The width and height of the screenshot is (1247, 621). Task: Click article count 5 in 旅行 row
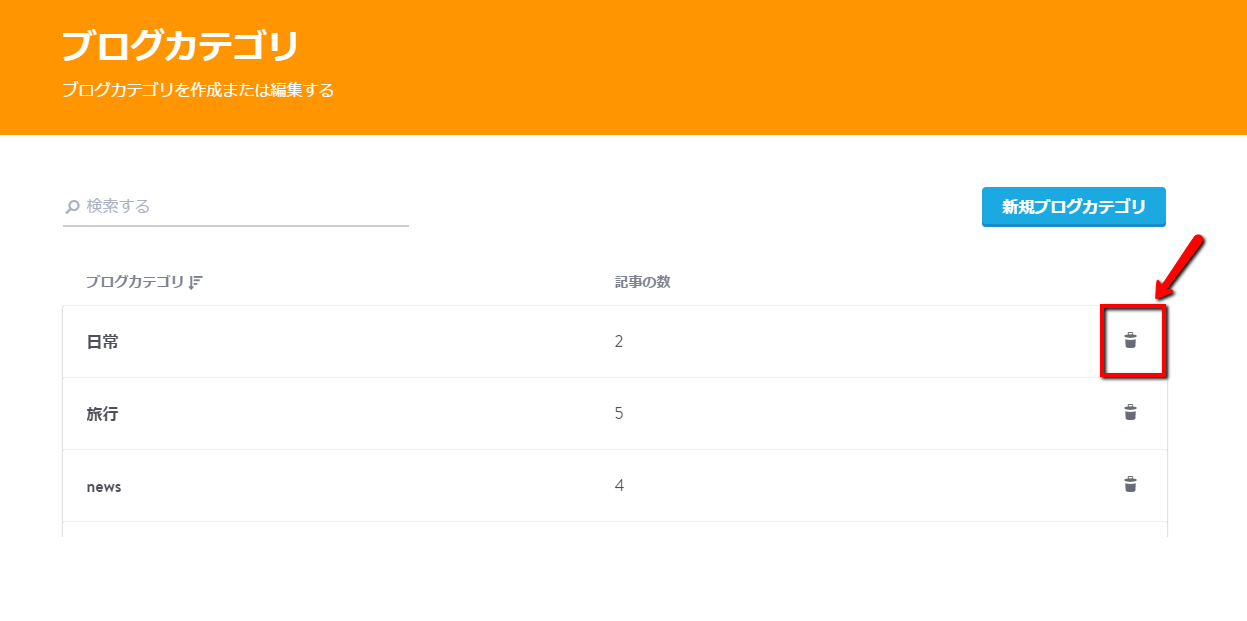[x=619, y=414]
